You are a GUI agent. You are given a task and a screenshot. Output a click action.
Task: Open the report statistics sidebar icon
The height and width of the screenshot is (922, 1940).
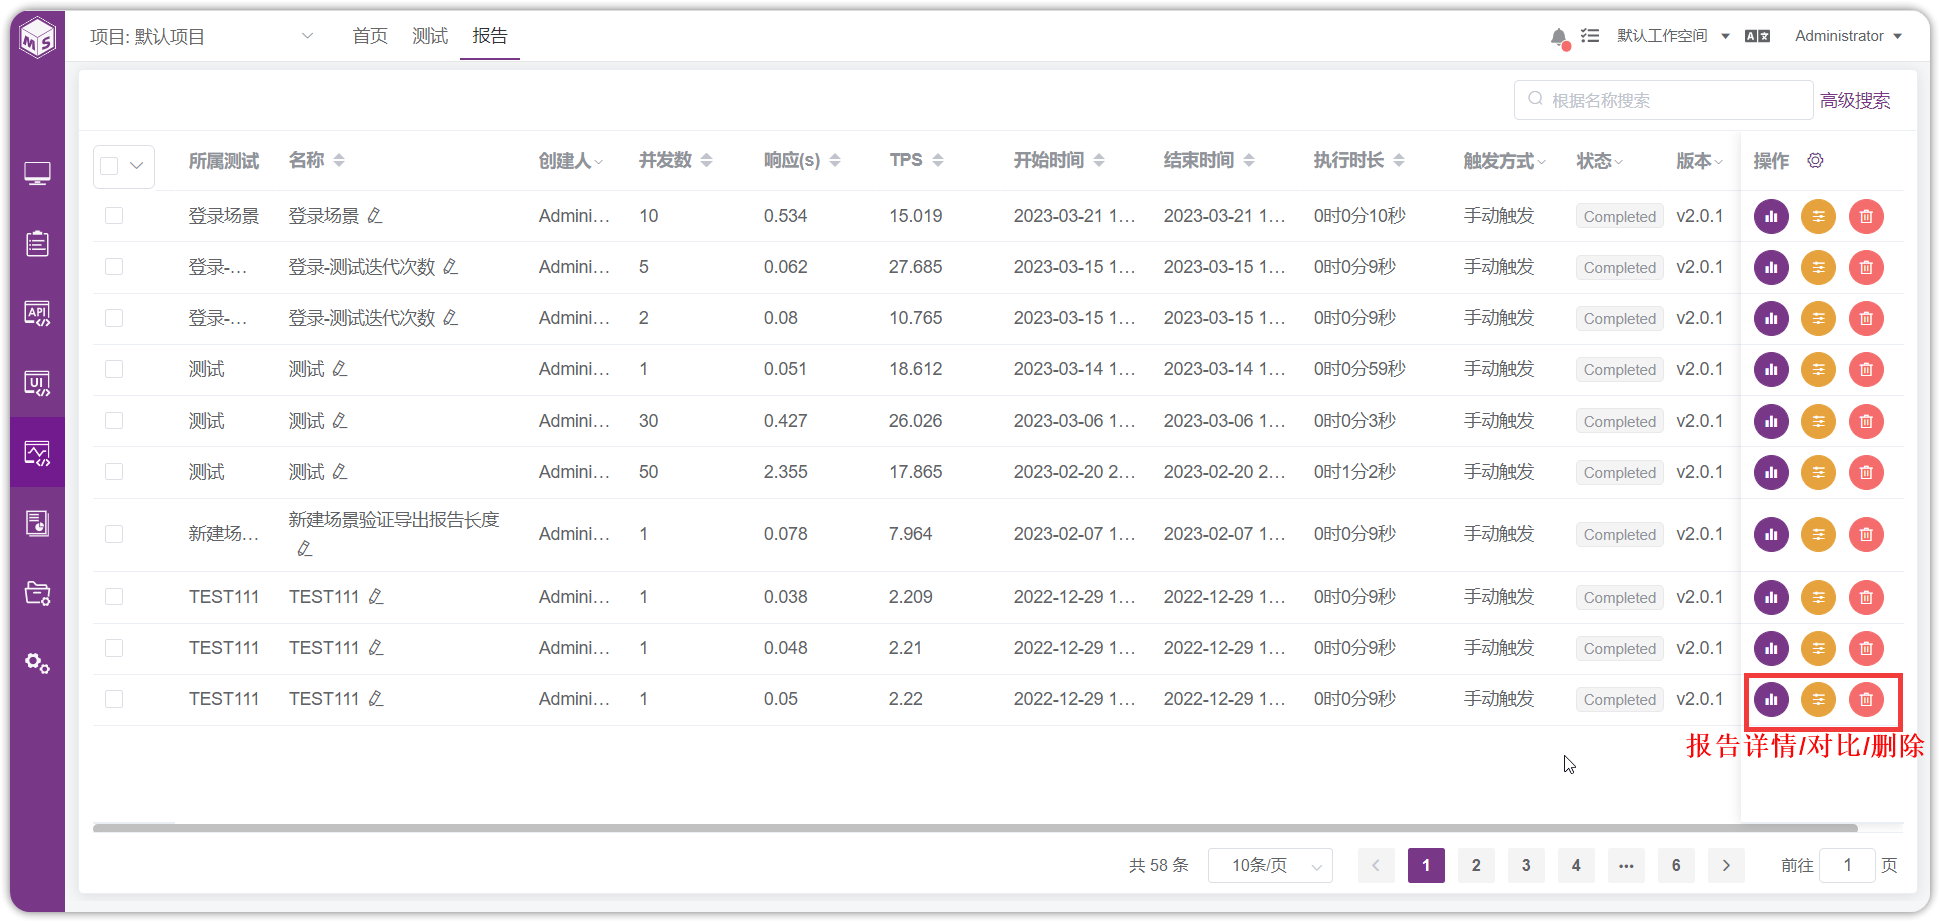tap(37, 523)
